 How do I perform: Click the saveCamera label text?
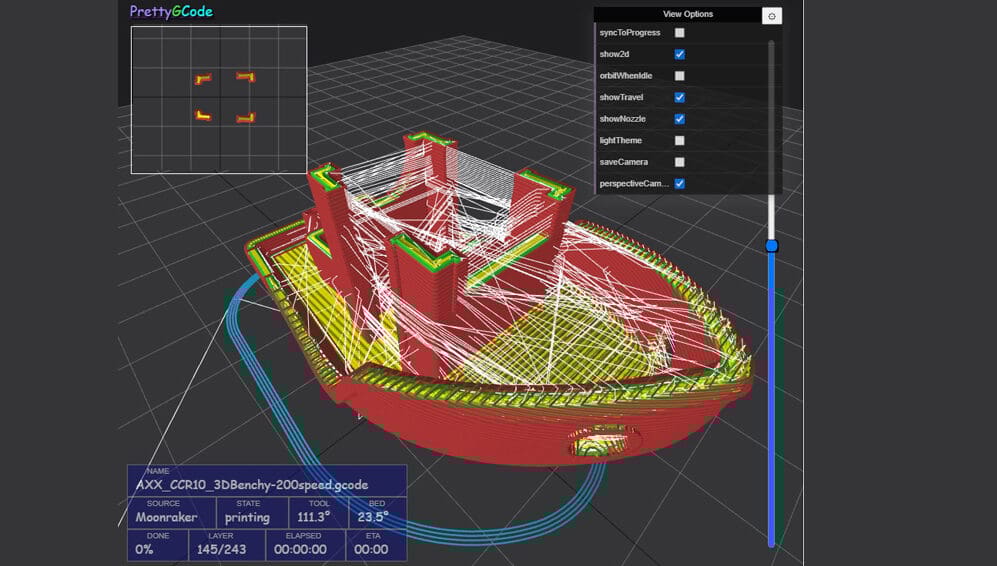pyautogui.click(x=624, y=162)
